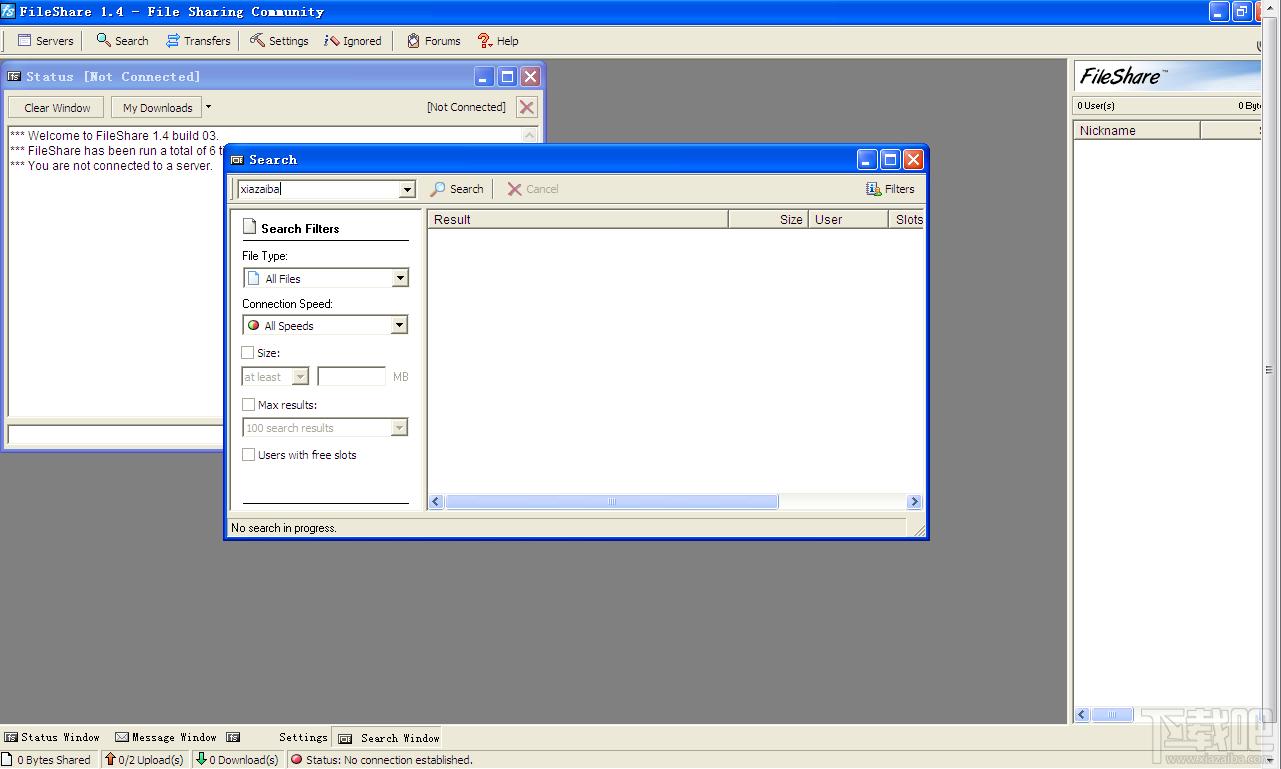
Task: Switch to the Search Window tab
Action: (x=388, y=738)
